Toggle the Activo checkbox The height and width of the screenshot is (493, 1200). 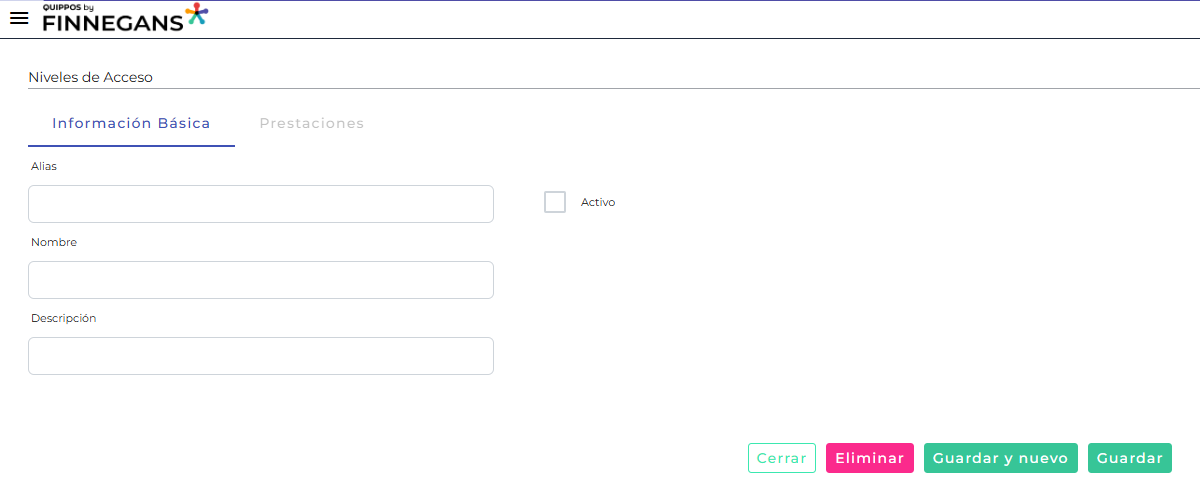pyautogui.click(x=555, y=202)
